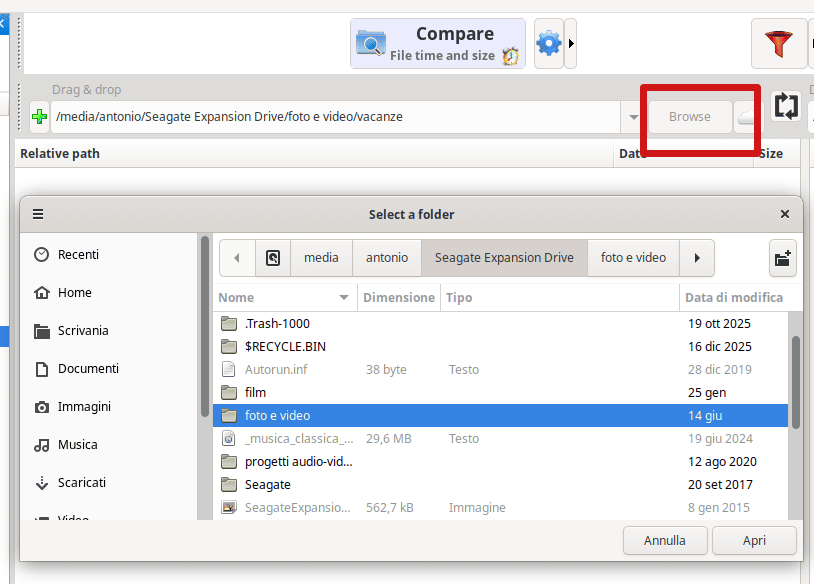
Task: Click the Annulla button
Action: click(x=665, y=540)
